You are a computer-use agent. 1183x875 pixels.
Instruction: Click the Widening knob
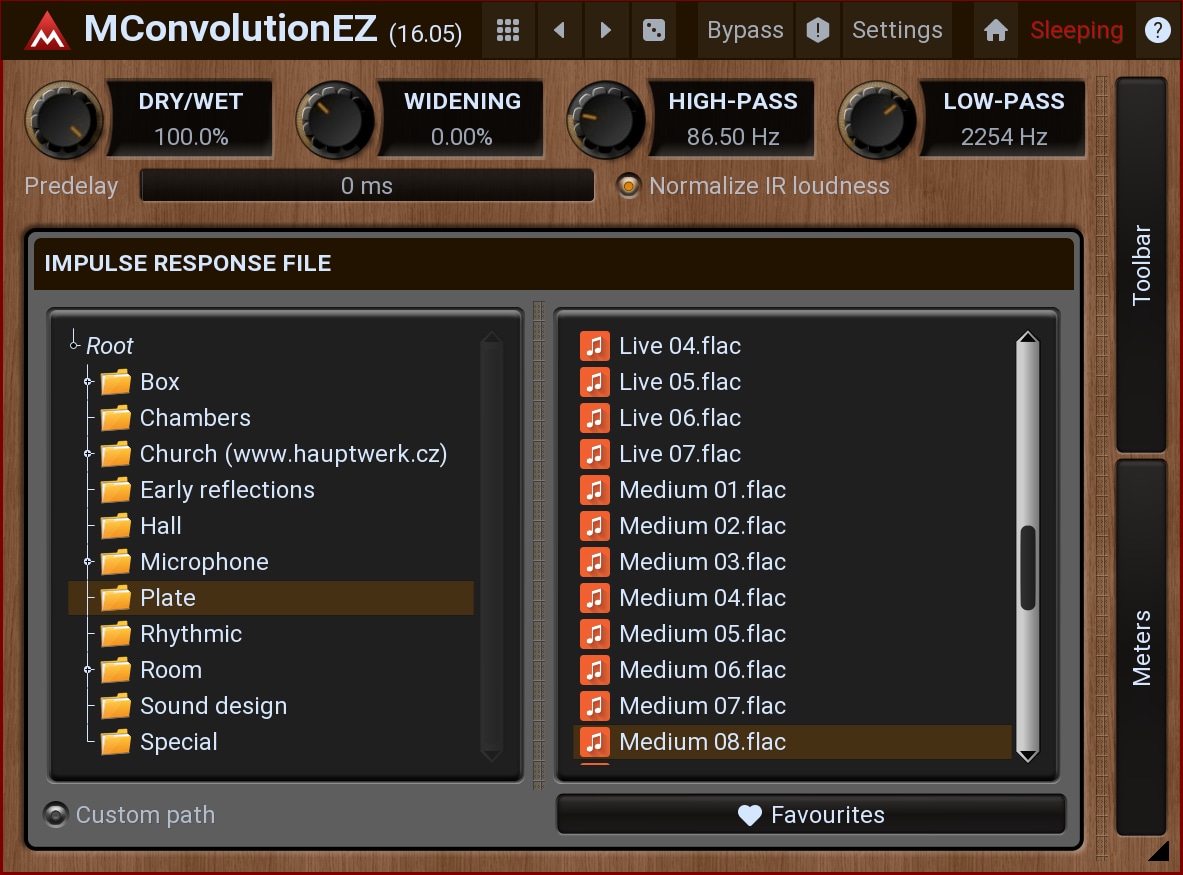(x=335, y=120)
